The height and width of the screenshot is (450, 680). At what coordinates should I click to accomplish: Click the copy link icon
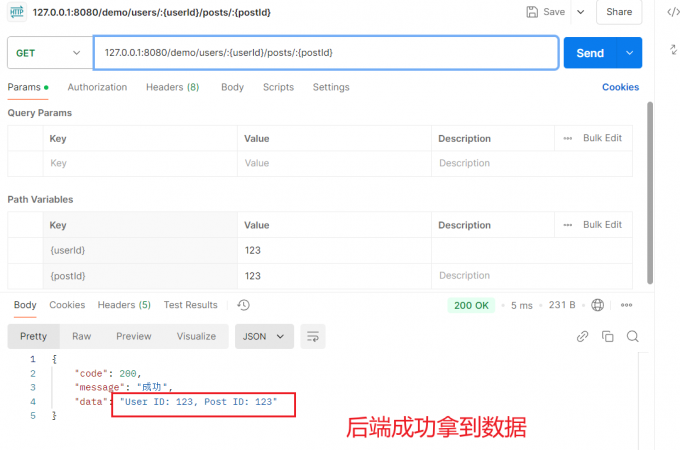tap(582, 336)
